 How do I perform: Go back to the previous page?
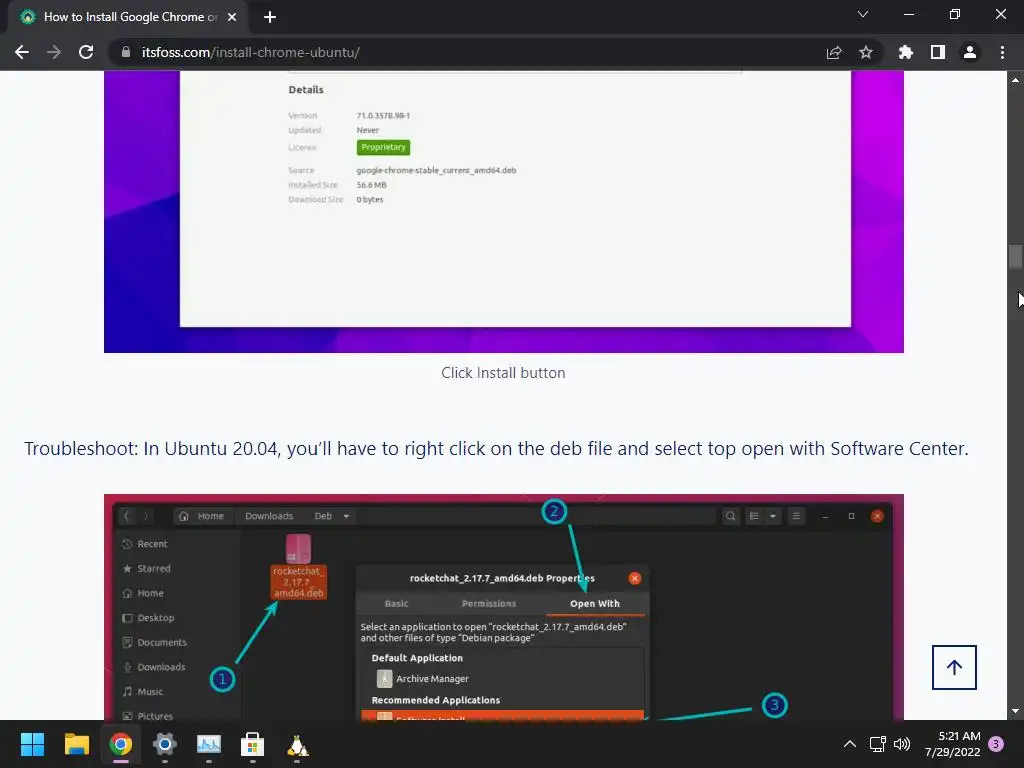click(22, 52)
